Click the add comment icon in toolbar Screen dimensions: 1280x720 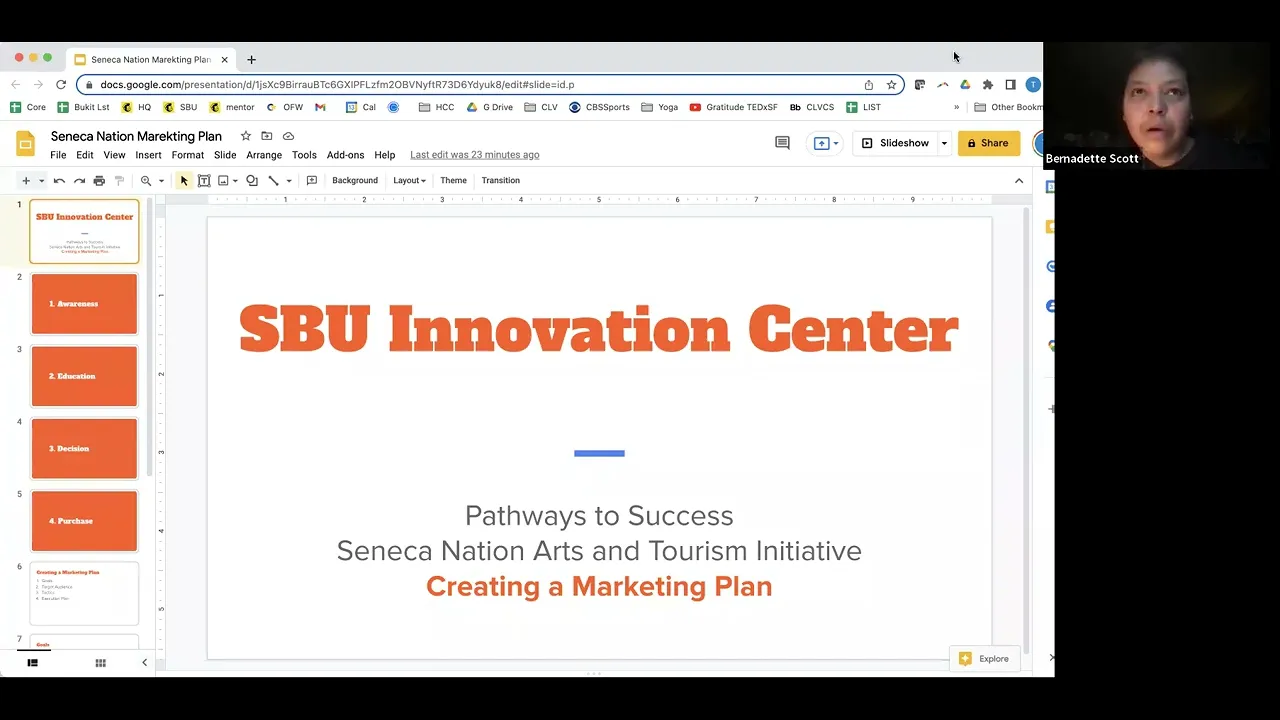(312, 181)
